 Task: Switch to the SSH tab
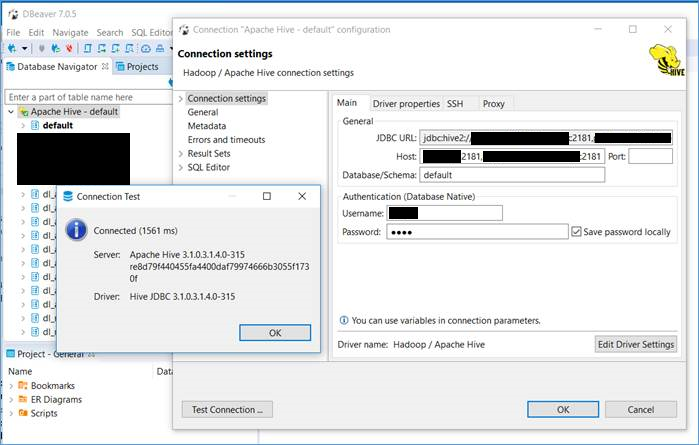coord(455,103)
